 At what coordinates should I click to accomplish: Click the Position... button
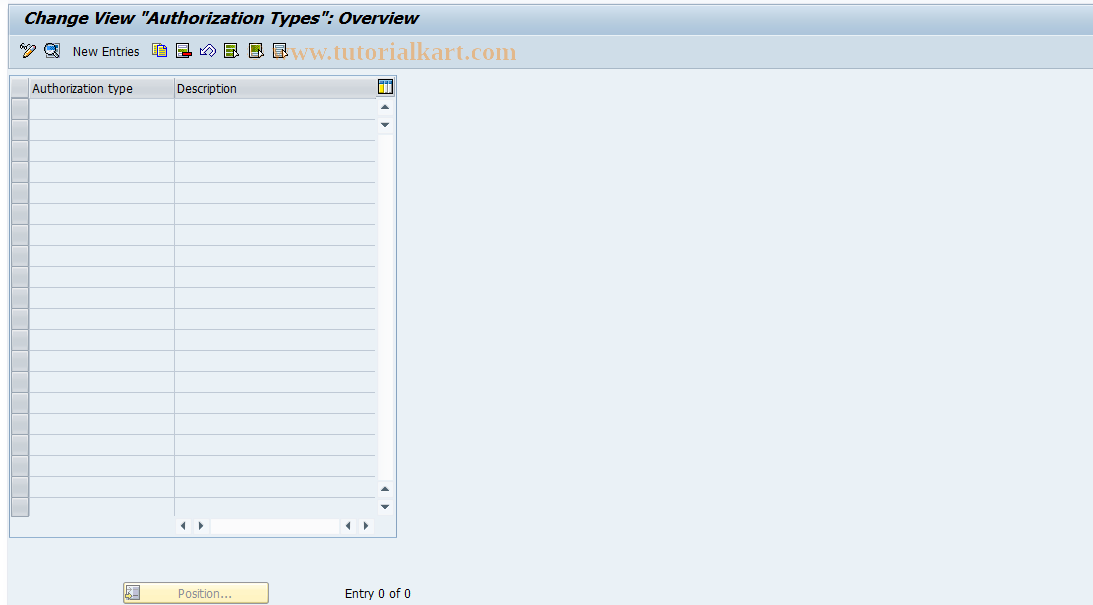coord(196,593)
